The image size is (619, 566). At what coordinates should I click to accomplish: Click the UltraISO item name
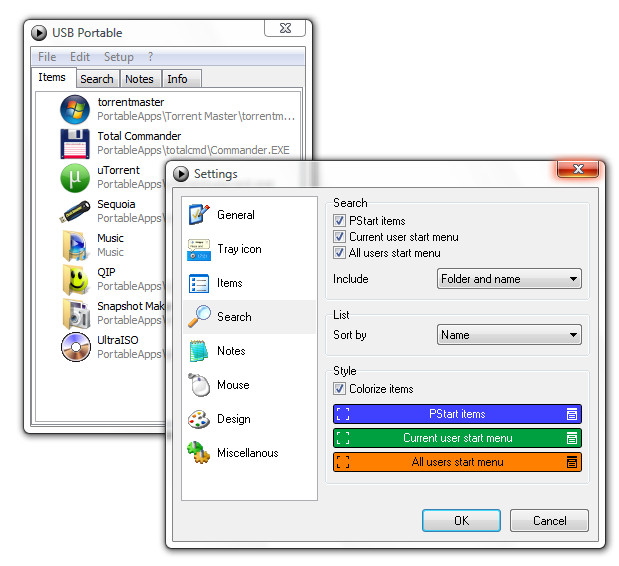click(x=118, y=340)
